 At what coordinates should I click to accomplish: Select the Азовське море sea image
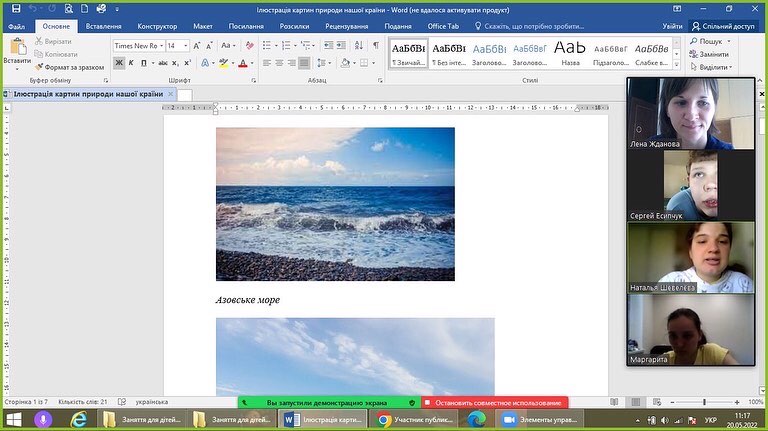click(335, 204)
